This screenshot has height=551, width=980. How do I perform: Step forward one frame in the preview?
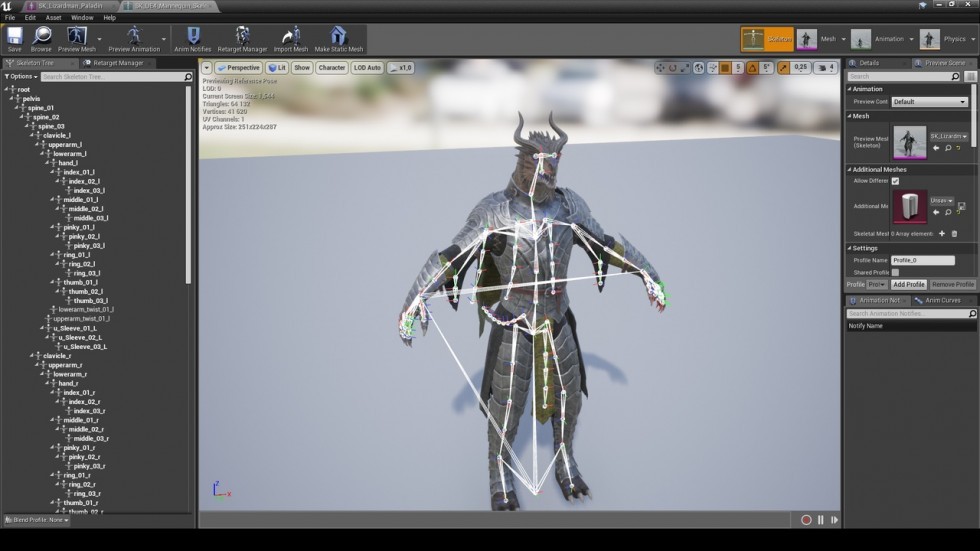(834, 520)
